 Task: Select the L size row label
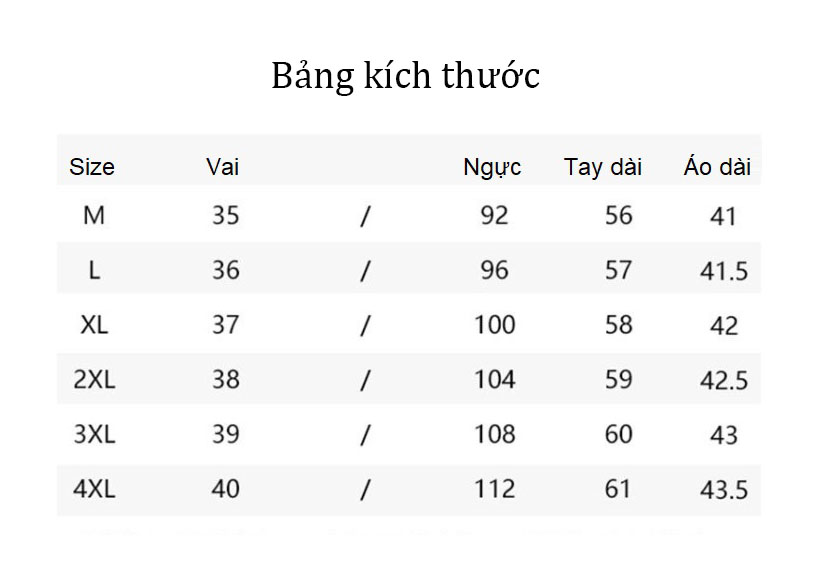pyautogui.click(x=94, y=270)
